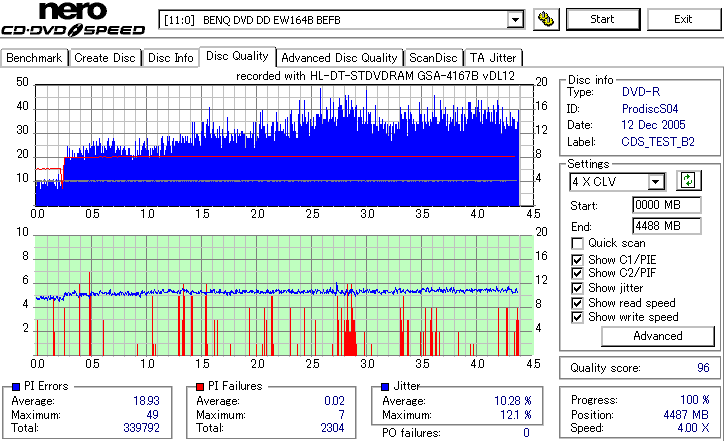Switch to the Benchmark tab

34,58
